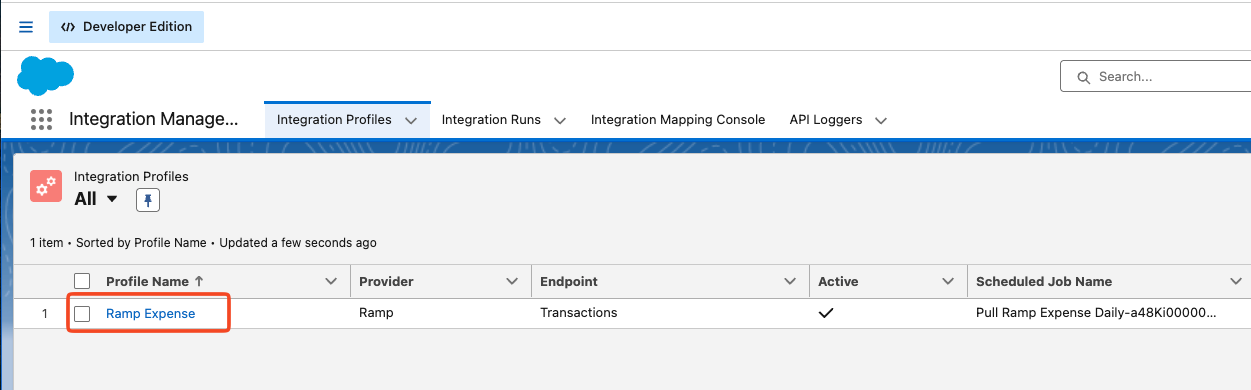The width and height of the screenshot is (1251, 390).
Task: Open Endpoint column actions chevron
Action: tap(792, 282)
